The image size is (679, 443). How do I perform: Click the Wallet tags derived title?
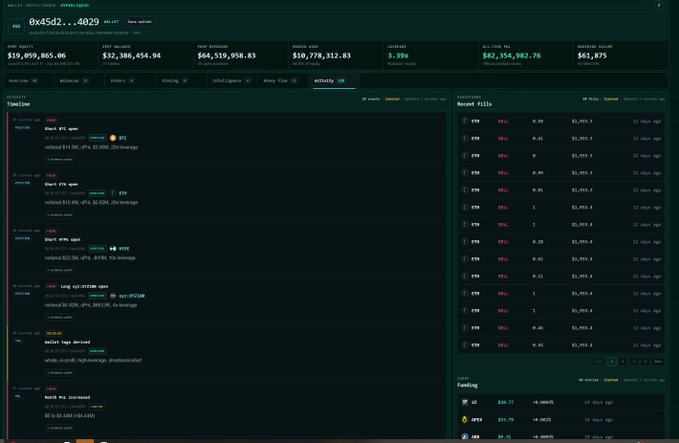coord(67,342)
